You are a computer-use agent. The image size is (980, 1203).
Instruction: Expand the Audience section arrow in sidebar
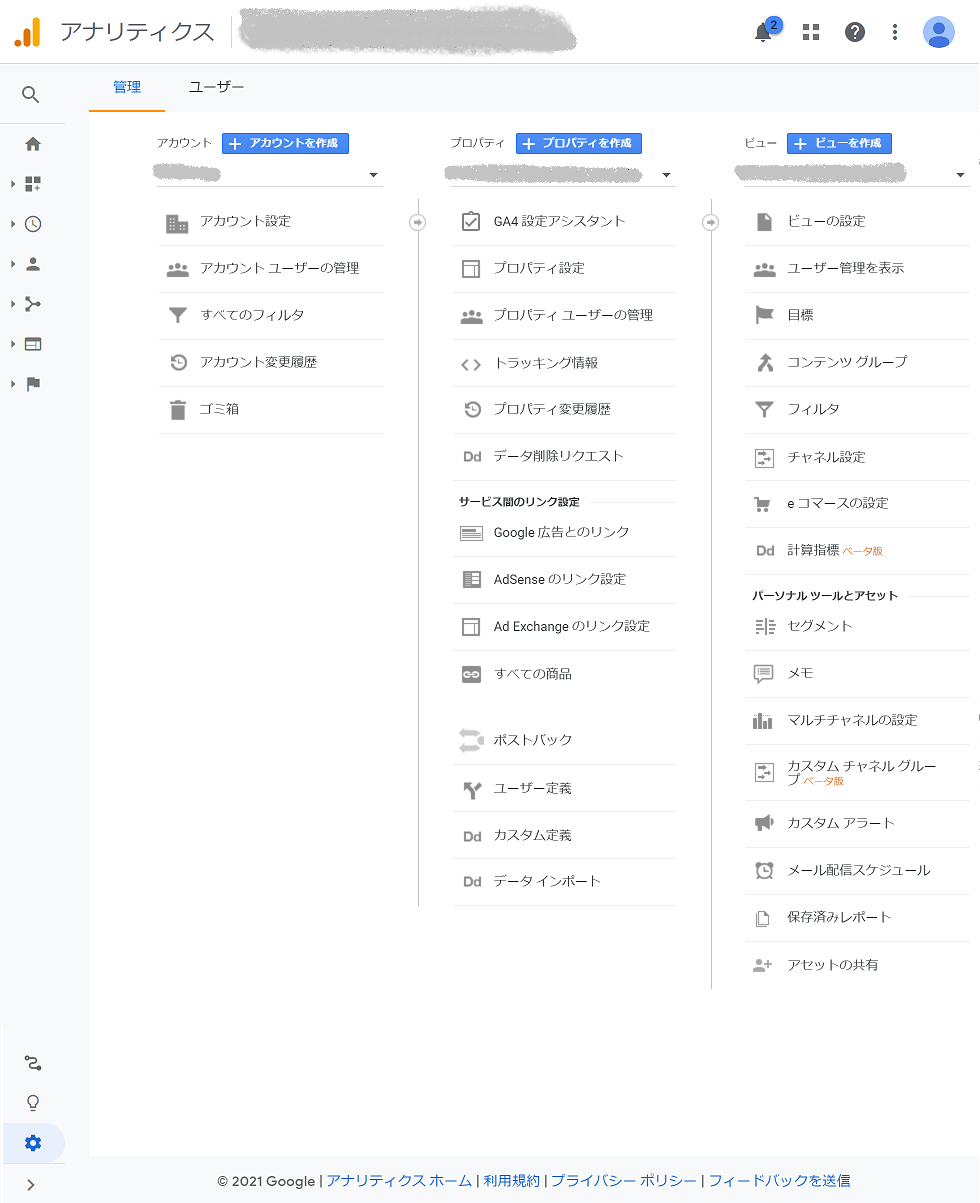pos(13,264)
